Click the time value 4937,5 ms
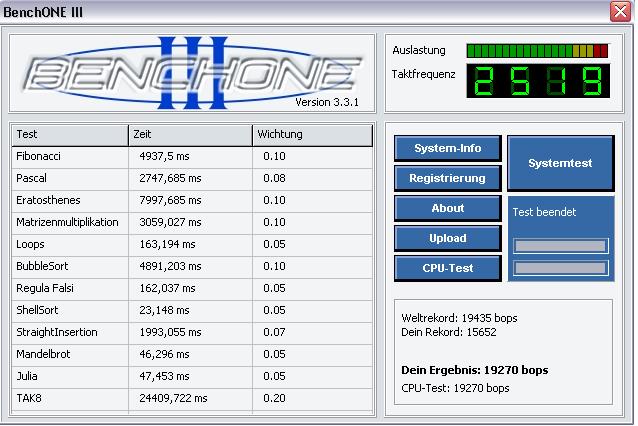Viewport: 638px width, 426px height. click(x=164, y=157)
